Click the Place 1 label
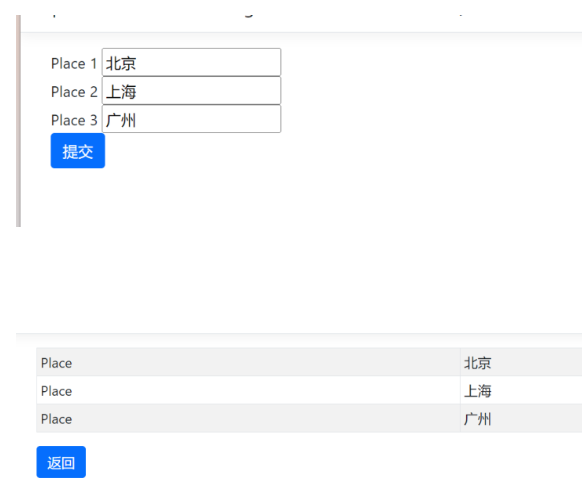The height and width of the screenshot is (502, 582). (x=74, y=63)
